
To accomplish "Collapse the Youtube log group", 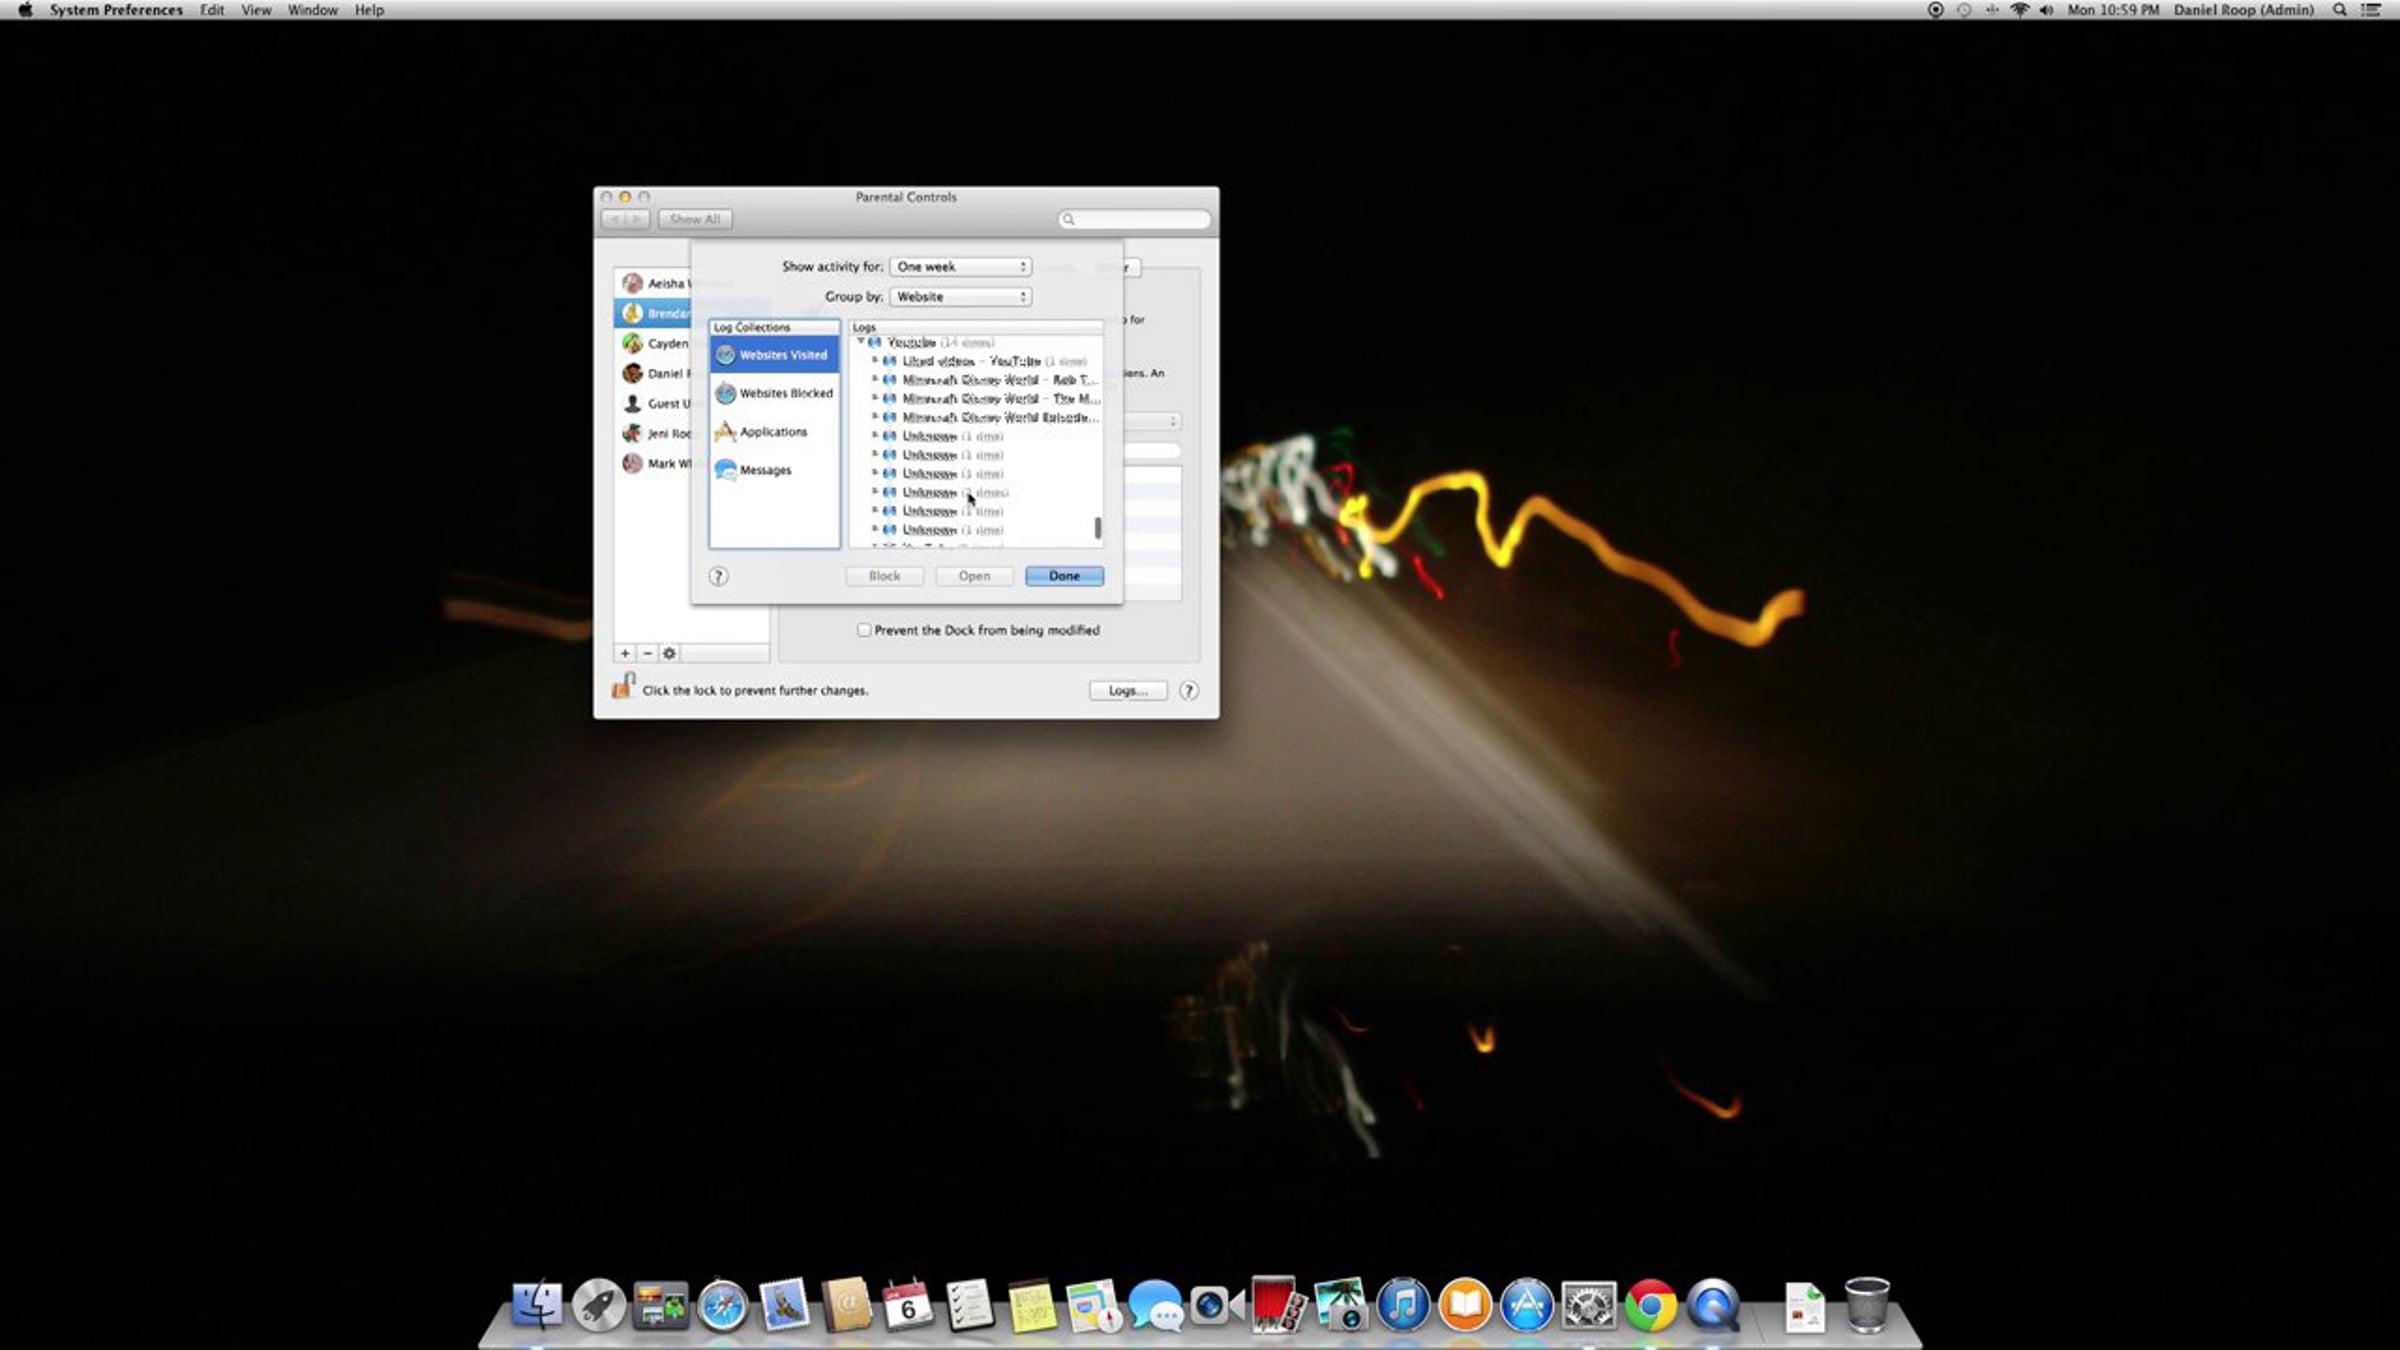I will click(860, 342).
